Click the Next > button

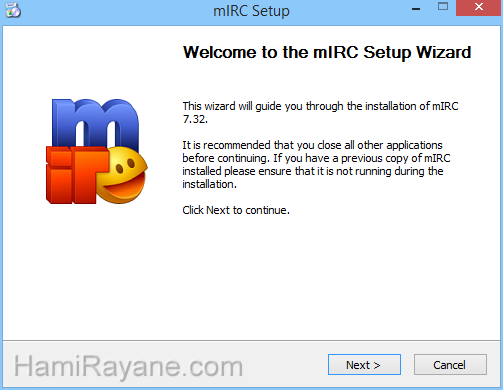[364, 364]
